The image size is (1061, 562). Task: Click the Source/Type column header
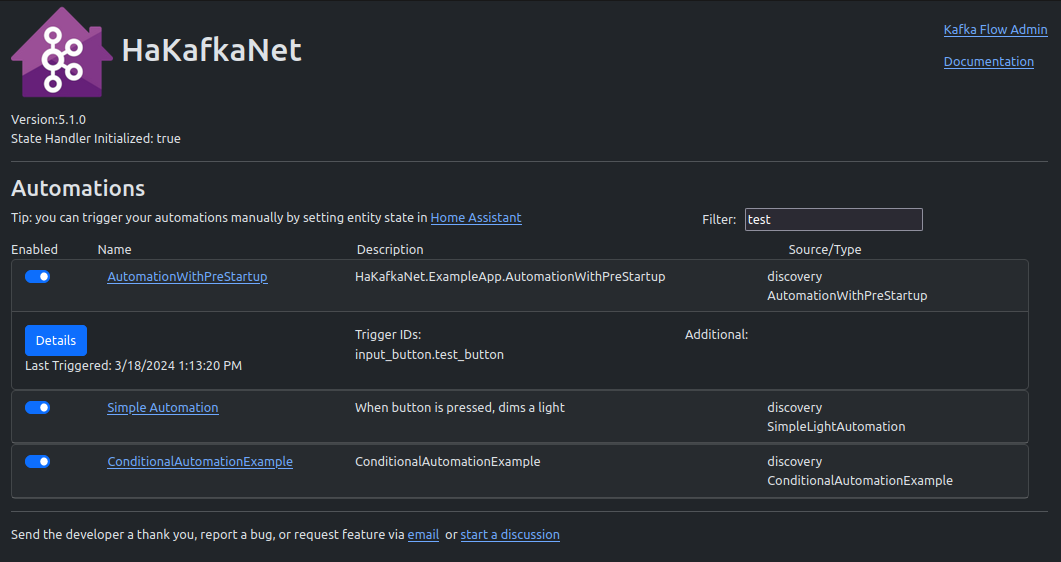(x=825, y=250)
